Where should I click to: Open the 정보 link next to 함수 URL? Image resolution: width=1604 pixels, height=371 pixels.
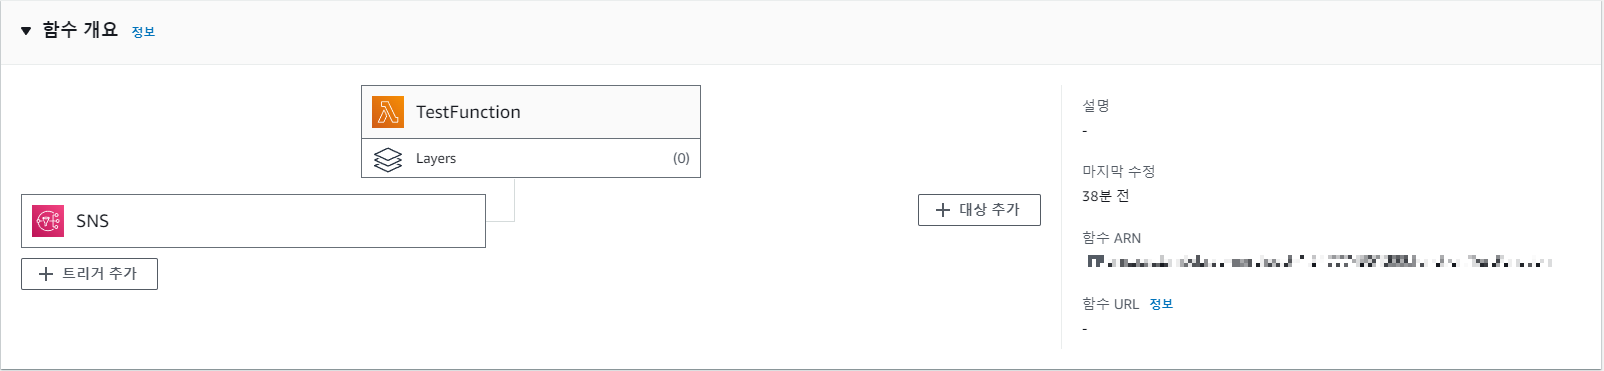[x=1161, y=304]
